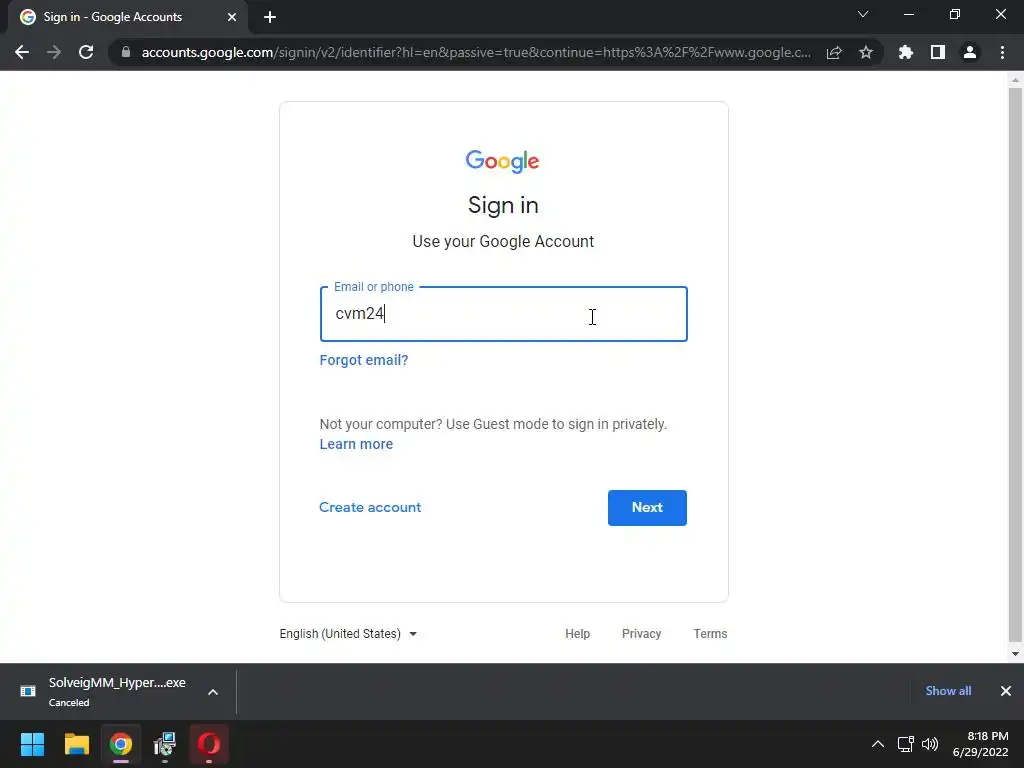This screenshot has height=768, width=1024.
Task: Restore down the Chrome window
Action: (955, 14)
